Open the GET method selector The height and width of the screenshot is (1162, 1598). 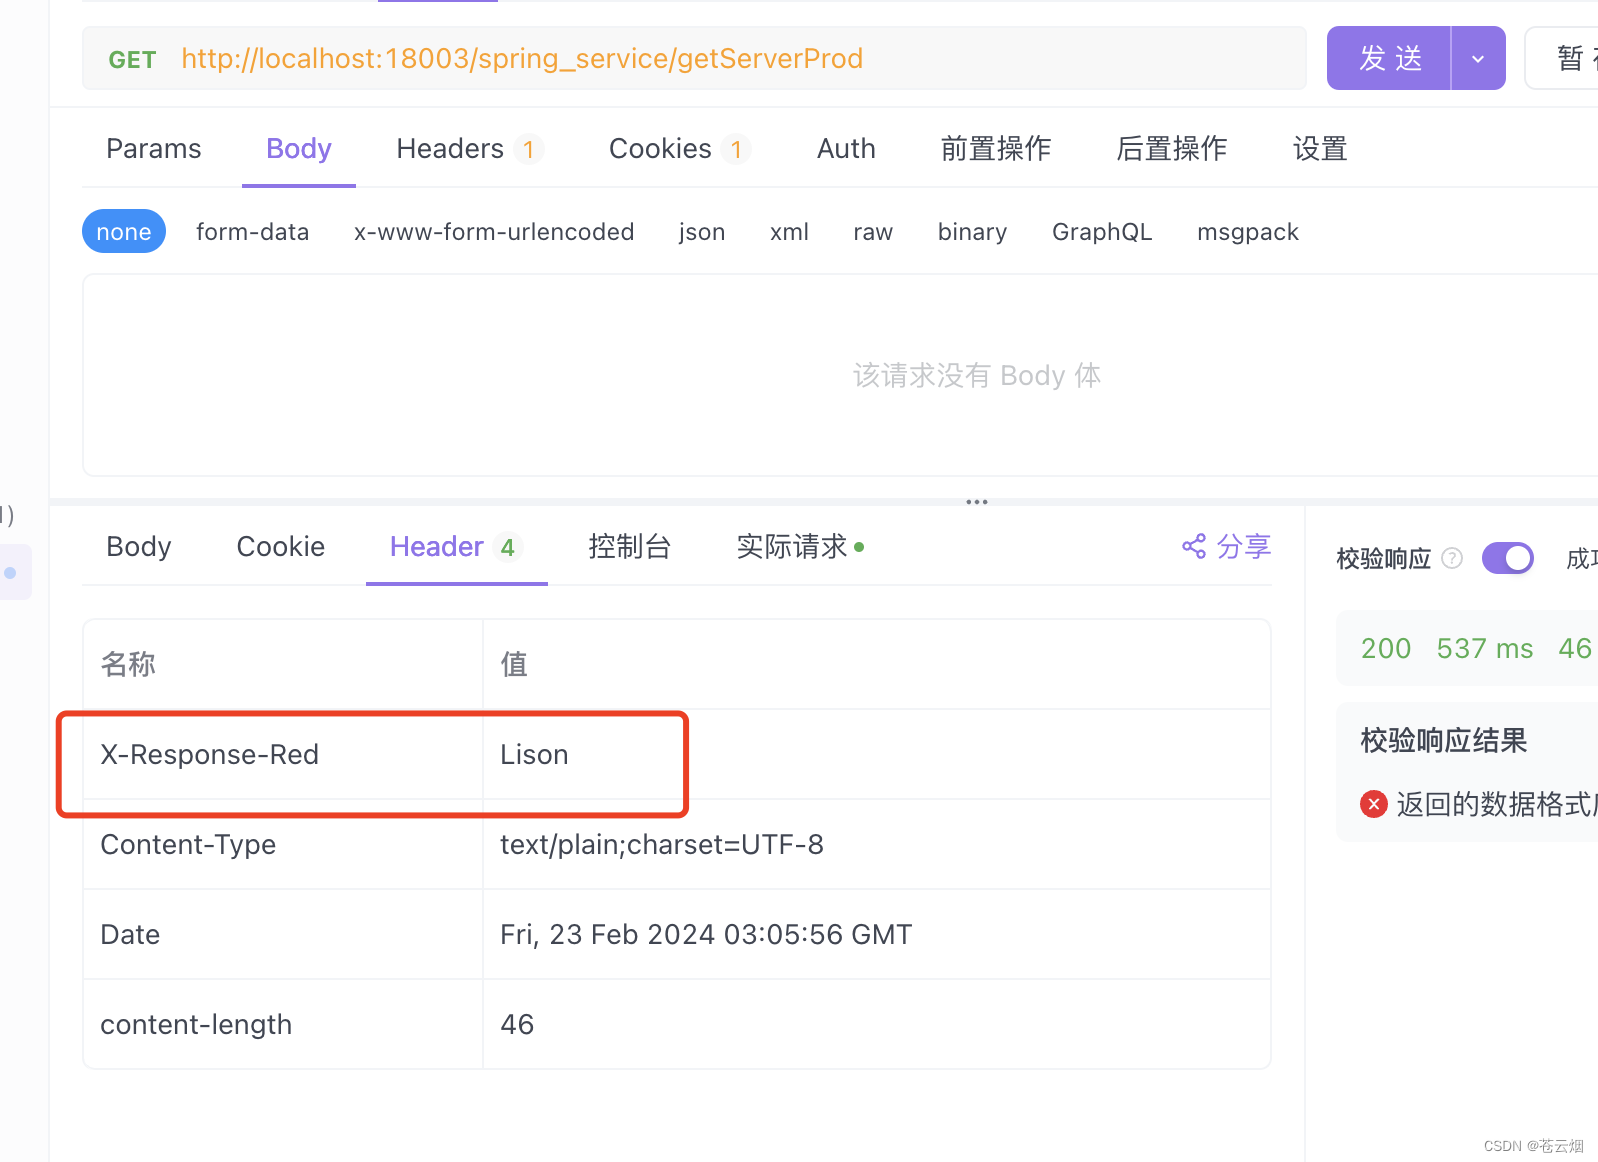[132, 60]
